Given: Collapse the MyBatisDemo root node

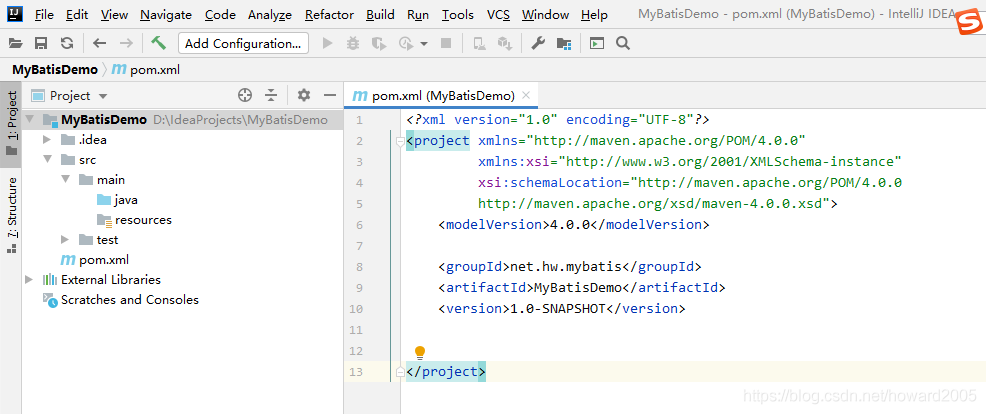Looking at the screenshot, I should 30,120.
